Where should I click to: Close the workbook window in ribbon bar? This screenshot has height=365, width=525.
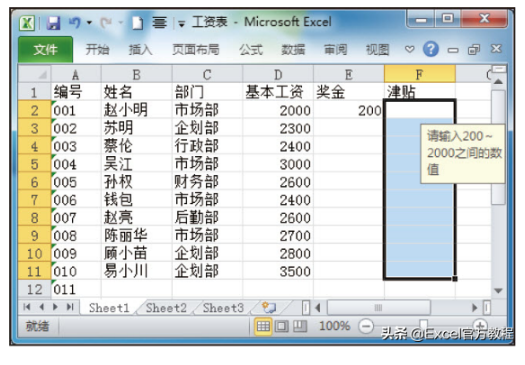496,49
